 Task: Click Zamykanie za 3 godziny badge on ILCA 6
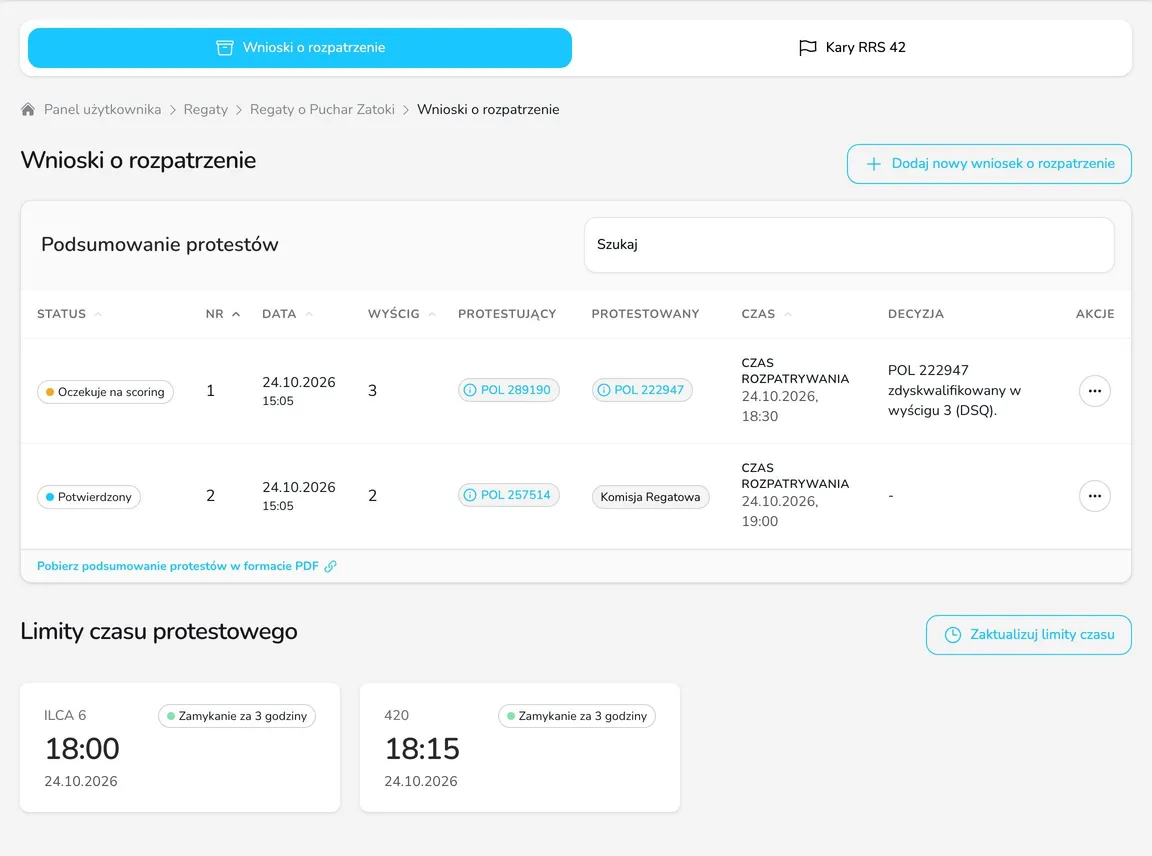237,716
